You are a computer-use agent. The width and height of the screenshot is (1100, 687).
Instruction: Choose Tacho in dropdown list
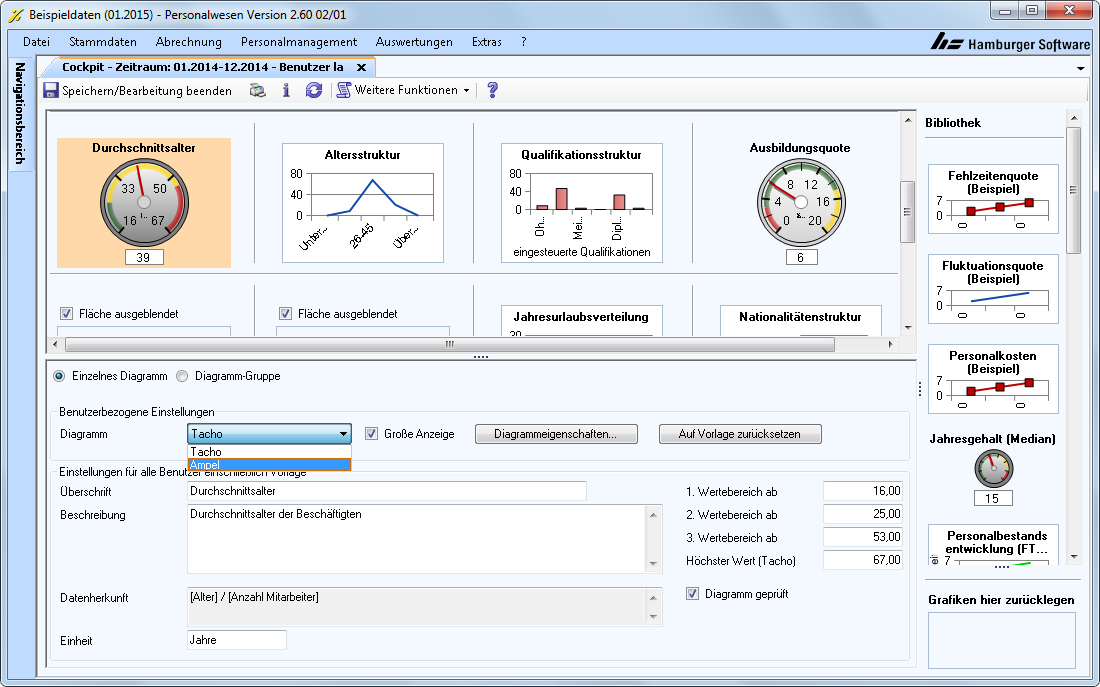[269, 452]
